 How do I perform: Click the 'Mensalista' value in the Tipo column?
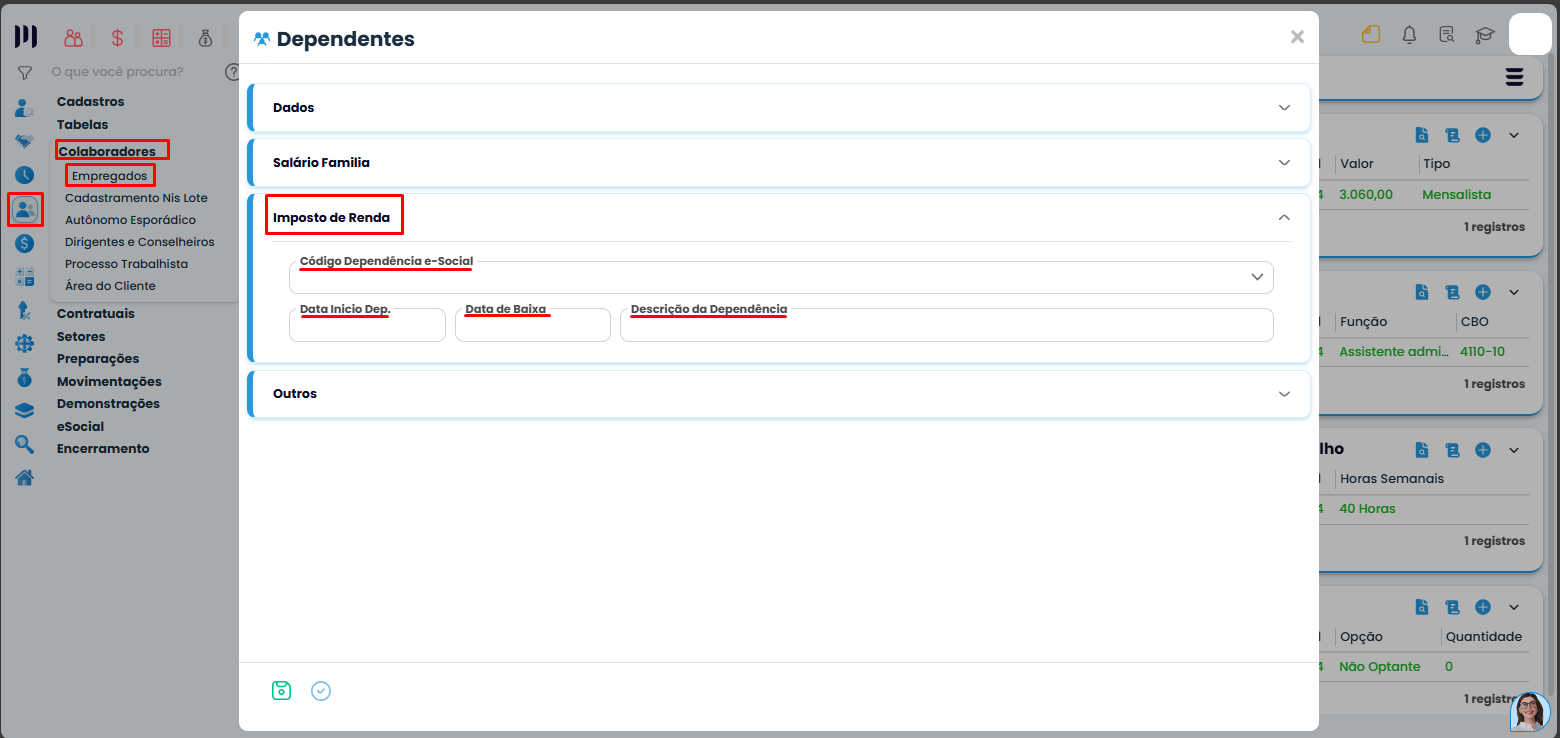pyautogui.click(x=1456, y=195)
